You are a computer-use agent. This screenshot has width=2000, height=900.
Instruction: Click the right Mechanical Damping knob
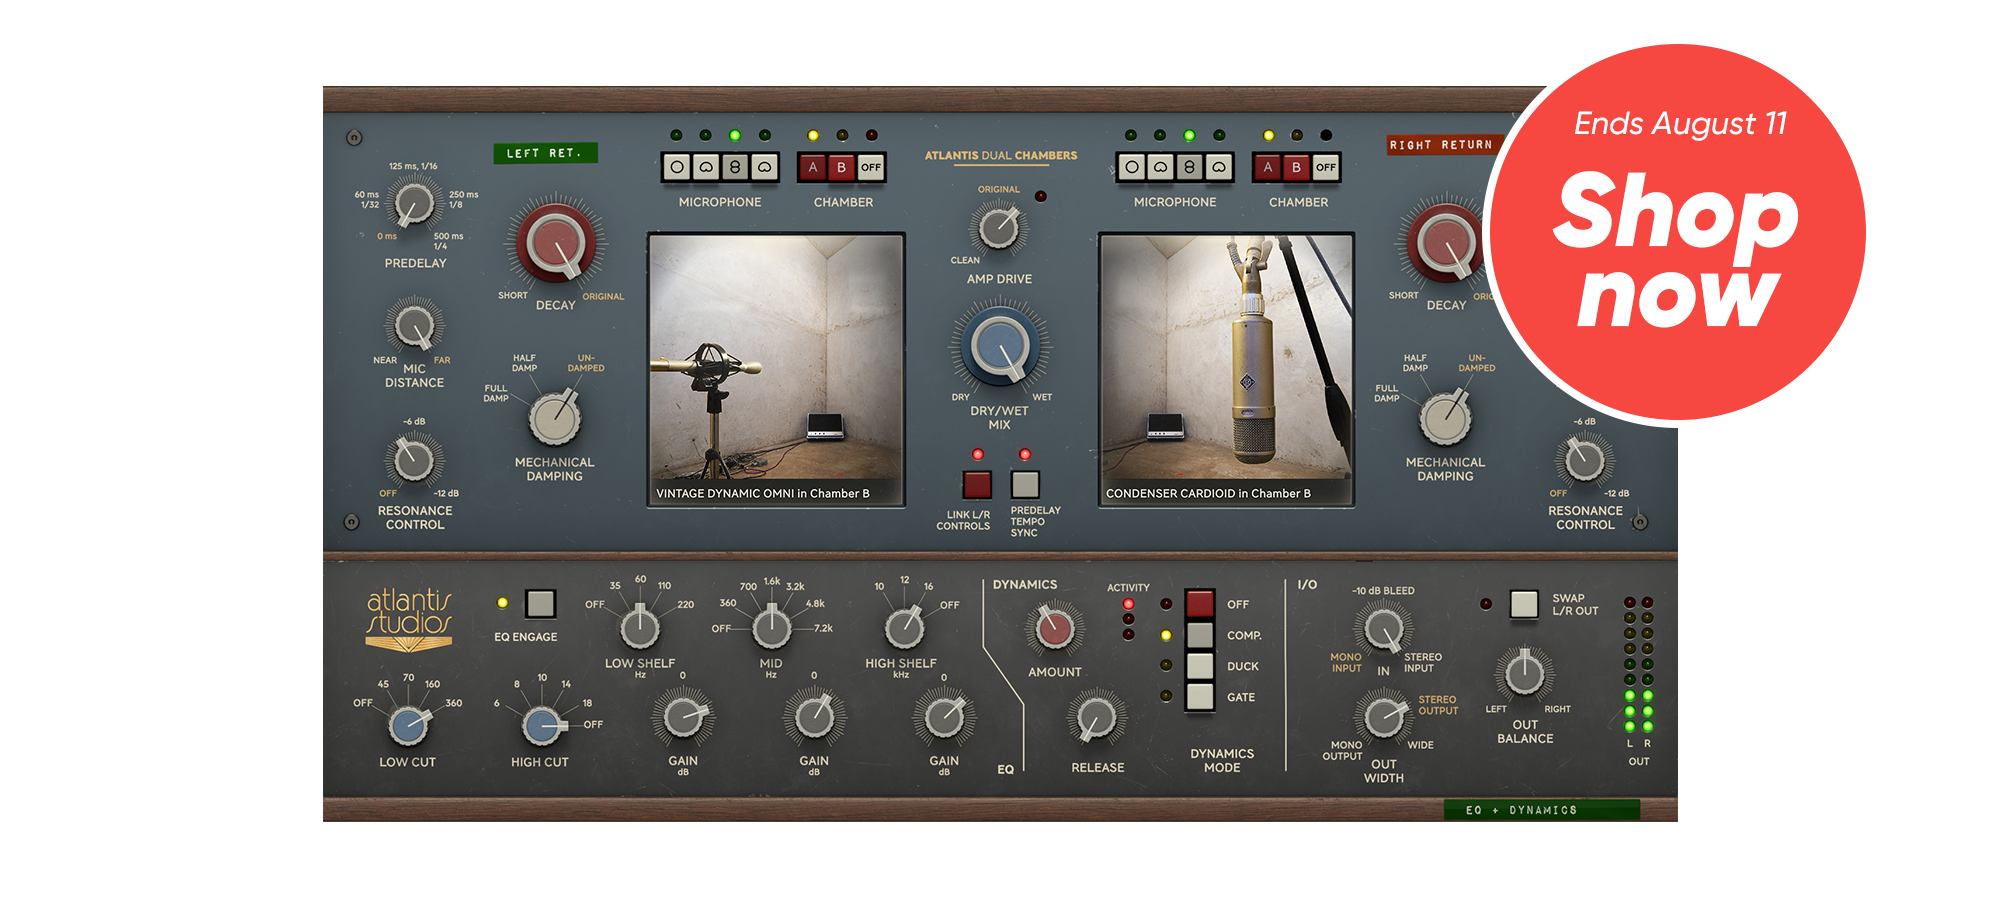[x=1445, y=418]
